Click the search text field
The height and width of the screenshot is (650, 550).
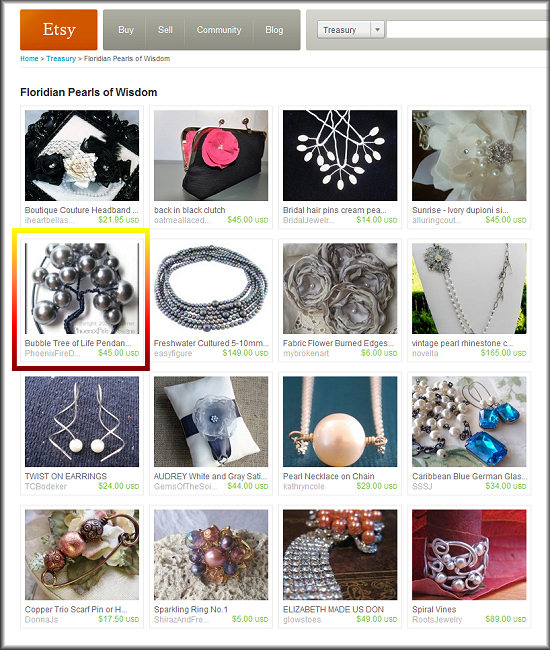click(x=468, y=30)
